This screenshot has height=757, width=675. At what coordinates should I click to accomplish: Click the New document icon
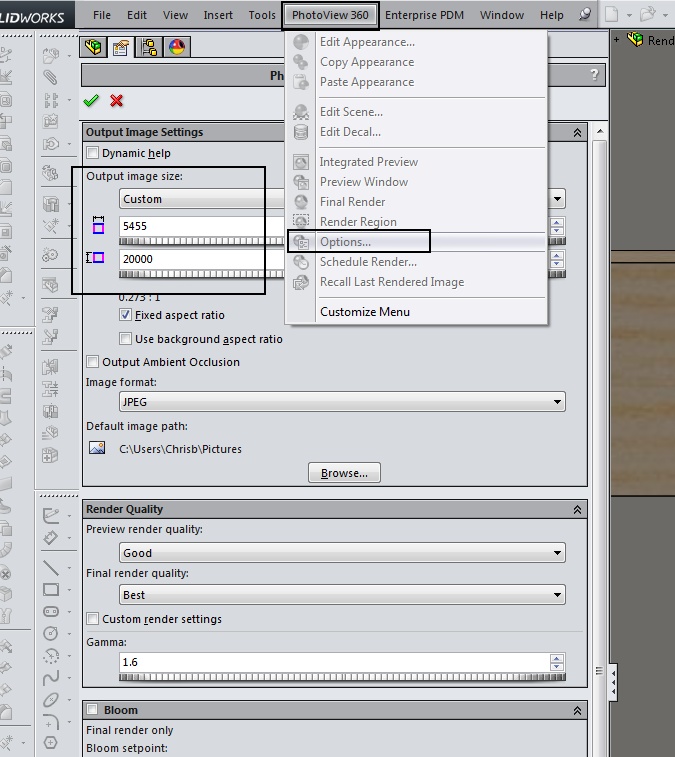pyautogui.click(x=611, y=14)
